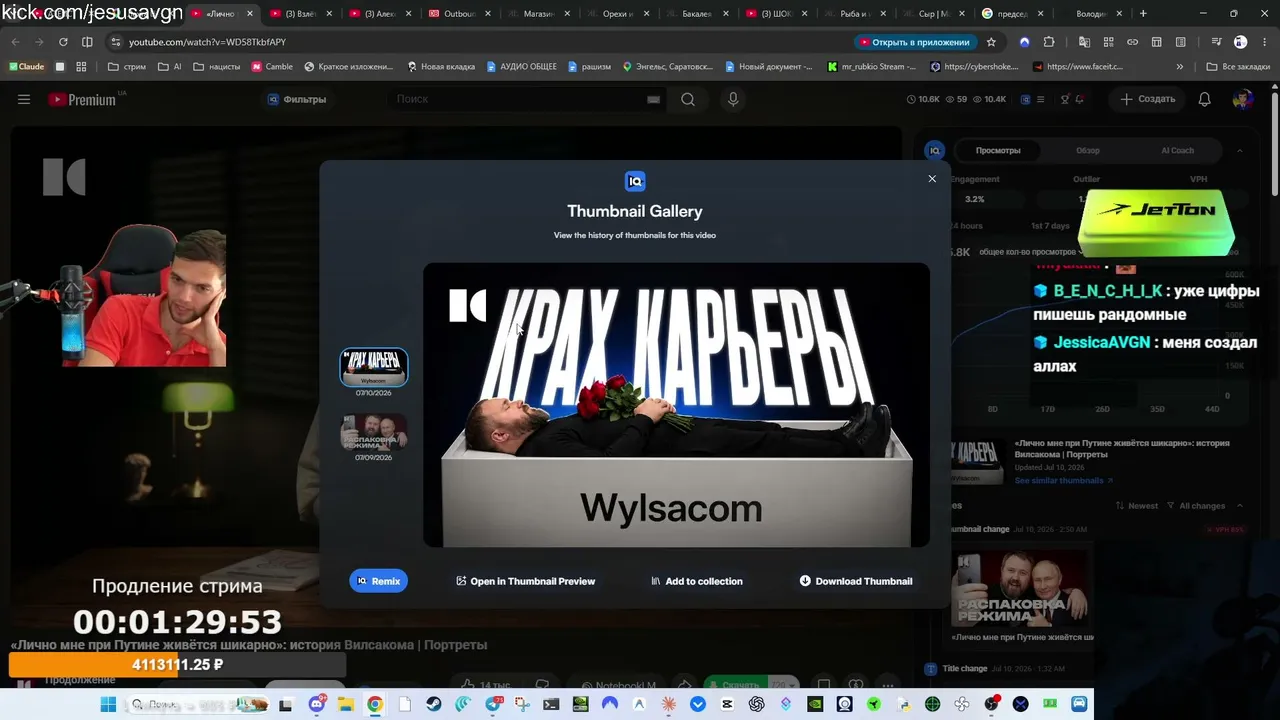Open the Все закладки folder
Image resolution: width=1280 pixels, height=720 pixels.
(x=1237, y=67)
